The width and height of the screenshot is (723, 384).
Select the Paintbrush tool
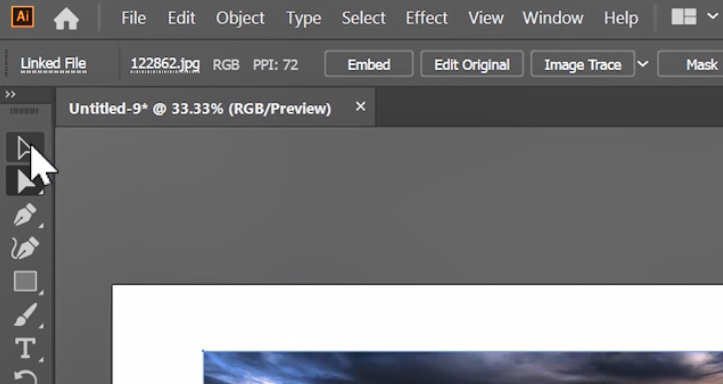25,315
